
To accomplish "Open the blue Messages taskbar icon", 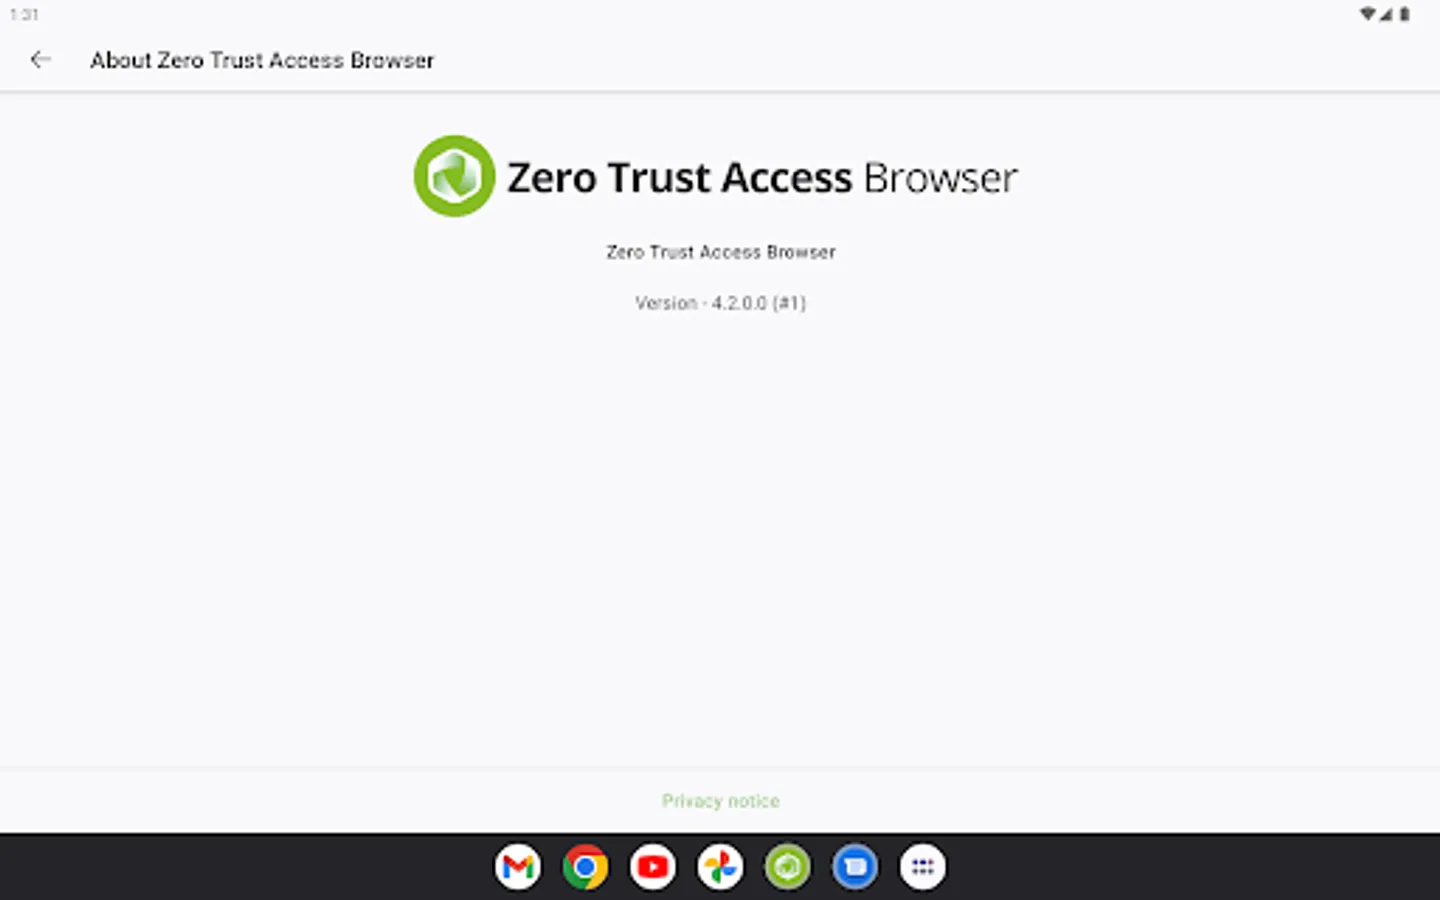I will (855, 867).
